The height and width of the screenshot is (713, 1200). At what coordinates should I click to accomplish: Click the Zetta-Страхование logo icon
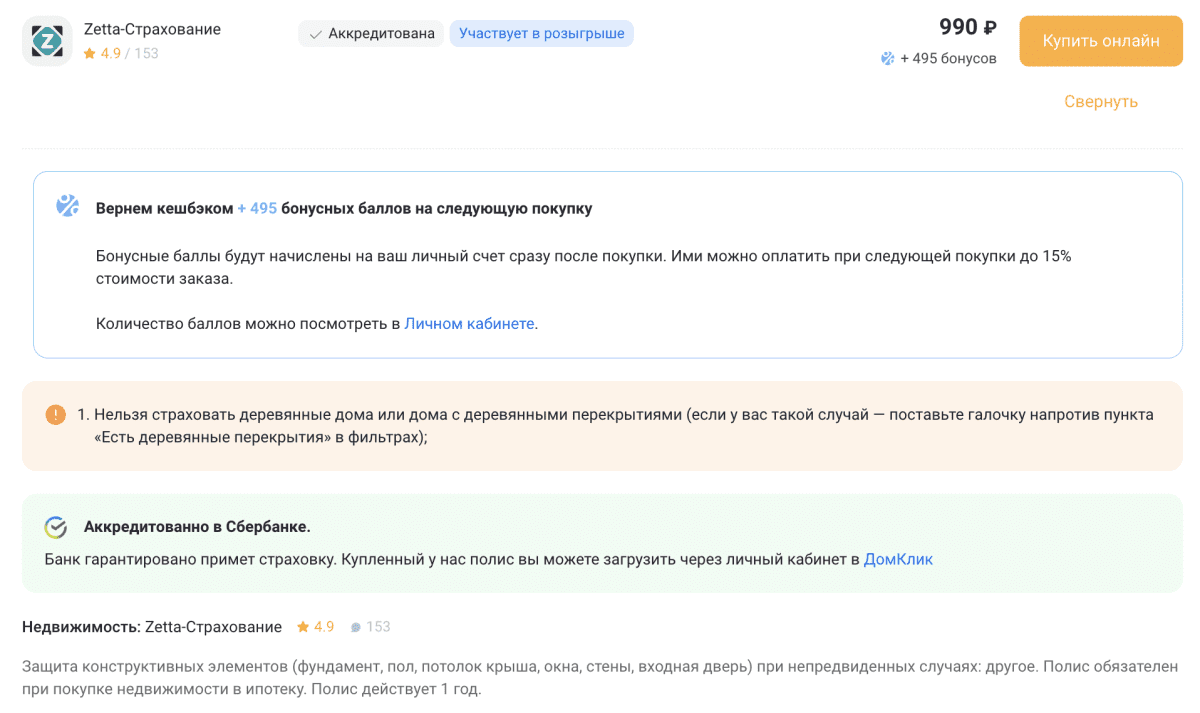(x=47, y=41)
